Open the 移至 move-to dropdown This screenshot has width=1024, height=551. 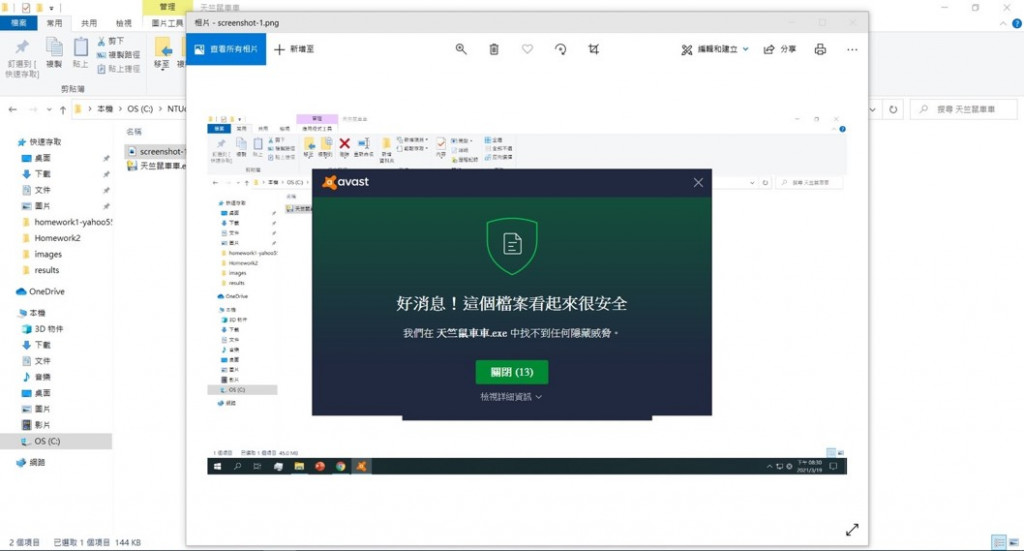click(162, 54)
